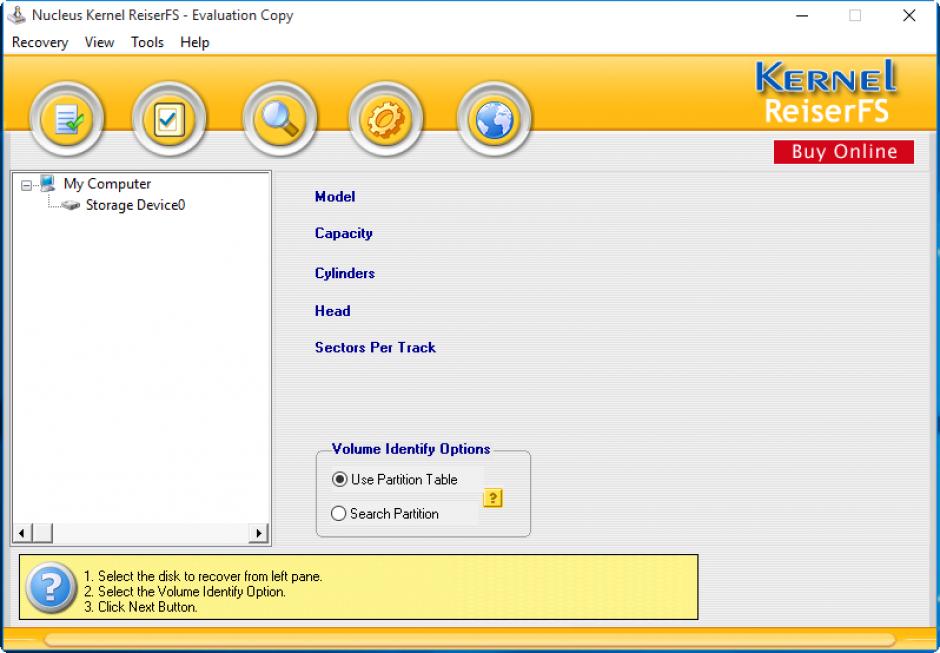The height and width of the screenshot is (653, 940).
Task: Click right arrow of tree horizontal scrollbar
Action: [x=258, y=532]
